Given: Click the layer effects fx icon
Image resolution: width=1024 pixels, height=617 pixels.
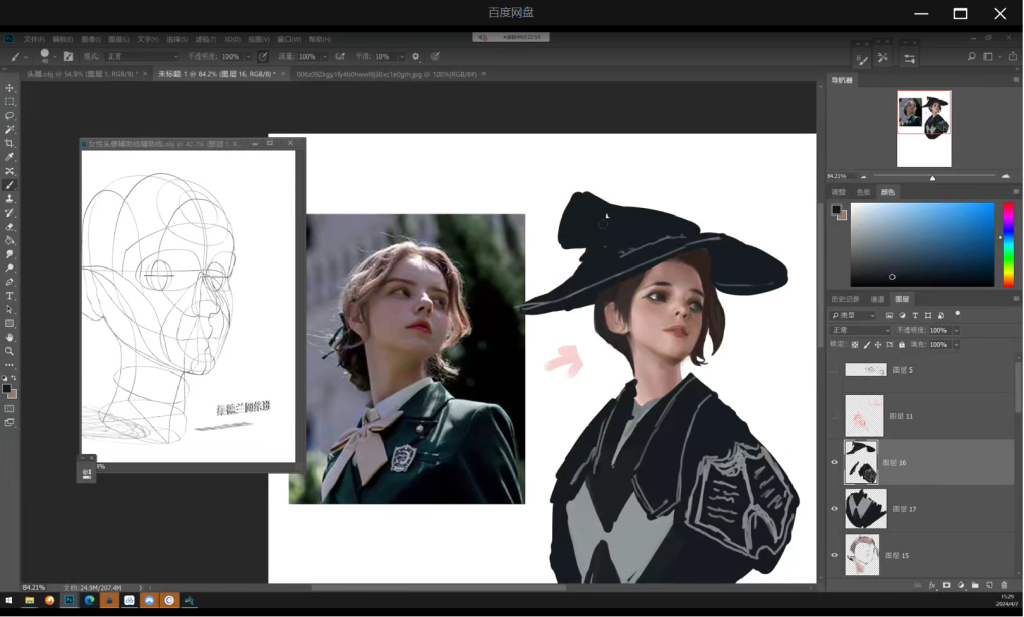Looking at the screenshot, I should click(x=932, y=585).
